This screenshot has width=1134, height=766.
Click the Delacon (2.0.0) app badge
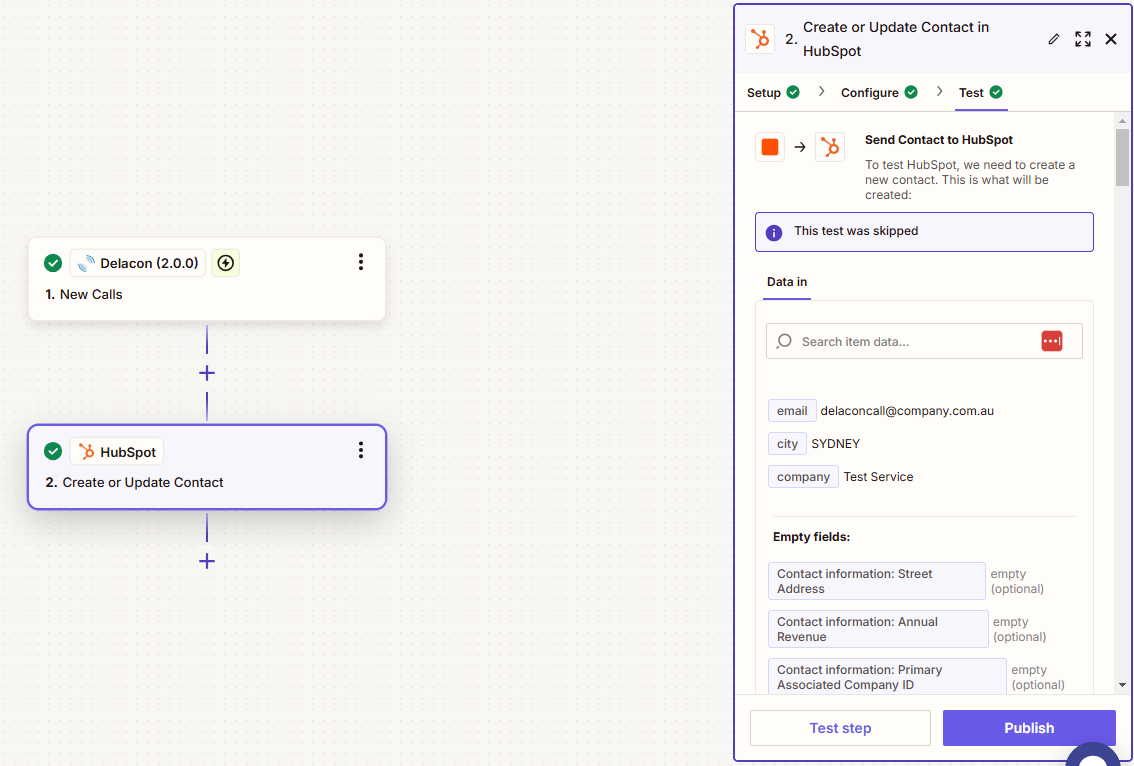pos(138,263)
